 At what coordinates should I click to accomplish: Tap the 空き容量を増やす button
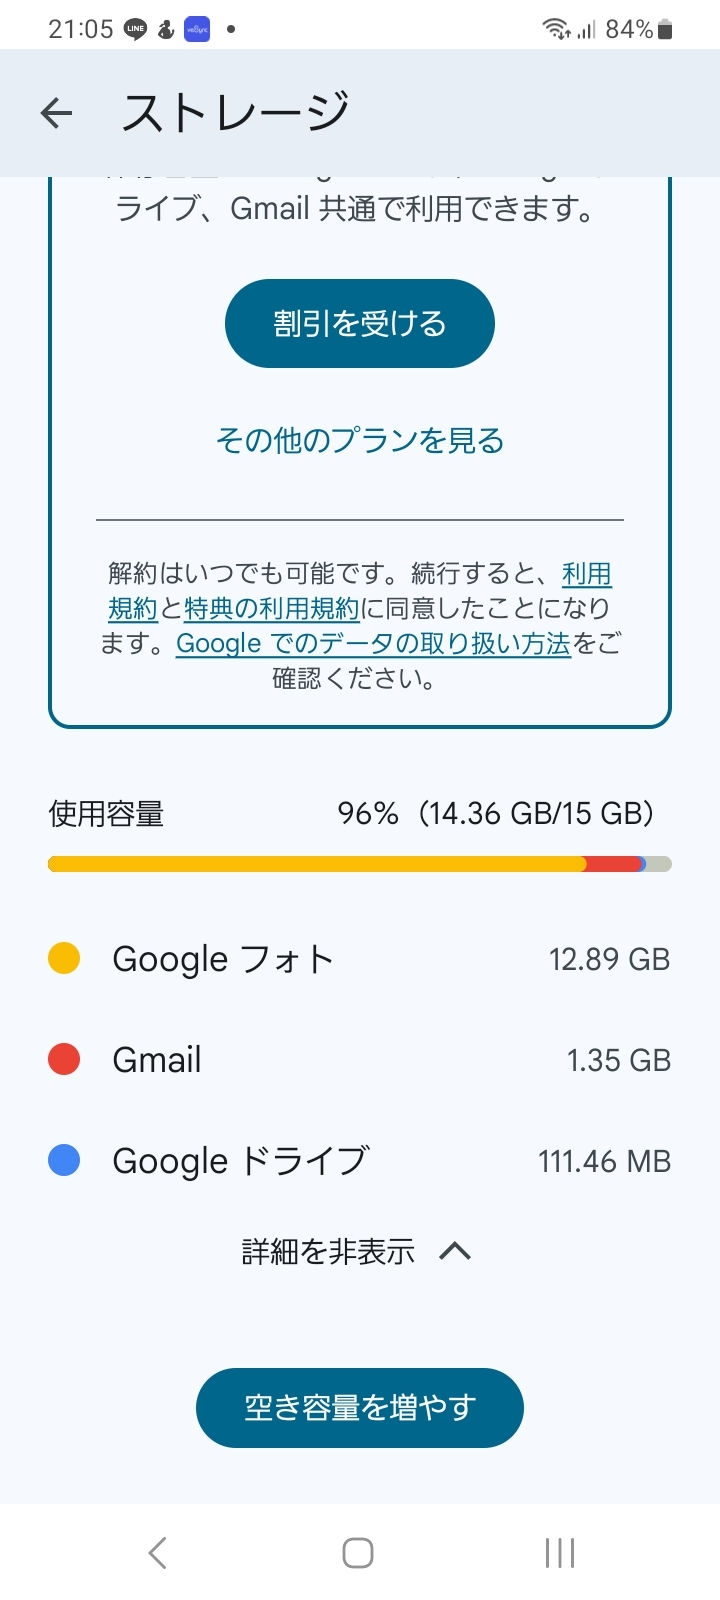coord(360,1407)
